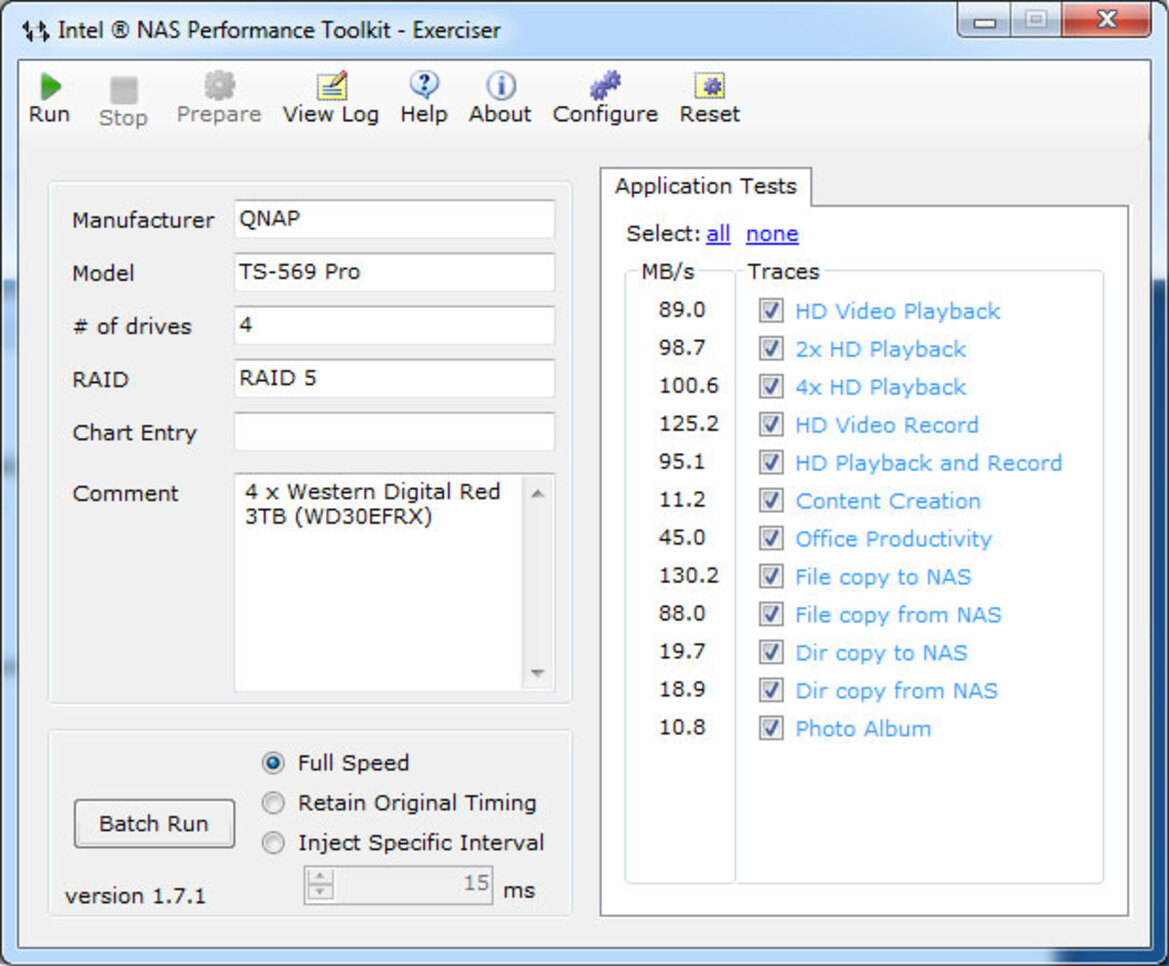Disable HD Playback and Record trace
The image size is (1169, 966).
pos(771,462)
